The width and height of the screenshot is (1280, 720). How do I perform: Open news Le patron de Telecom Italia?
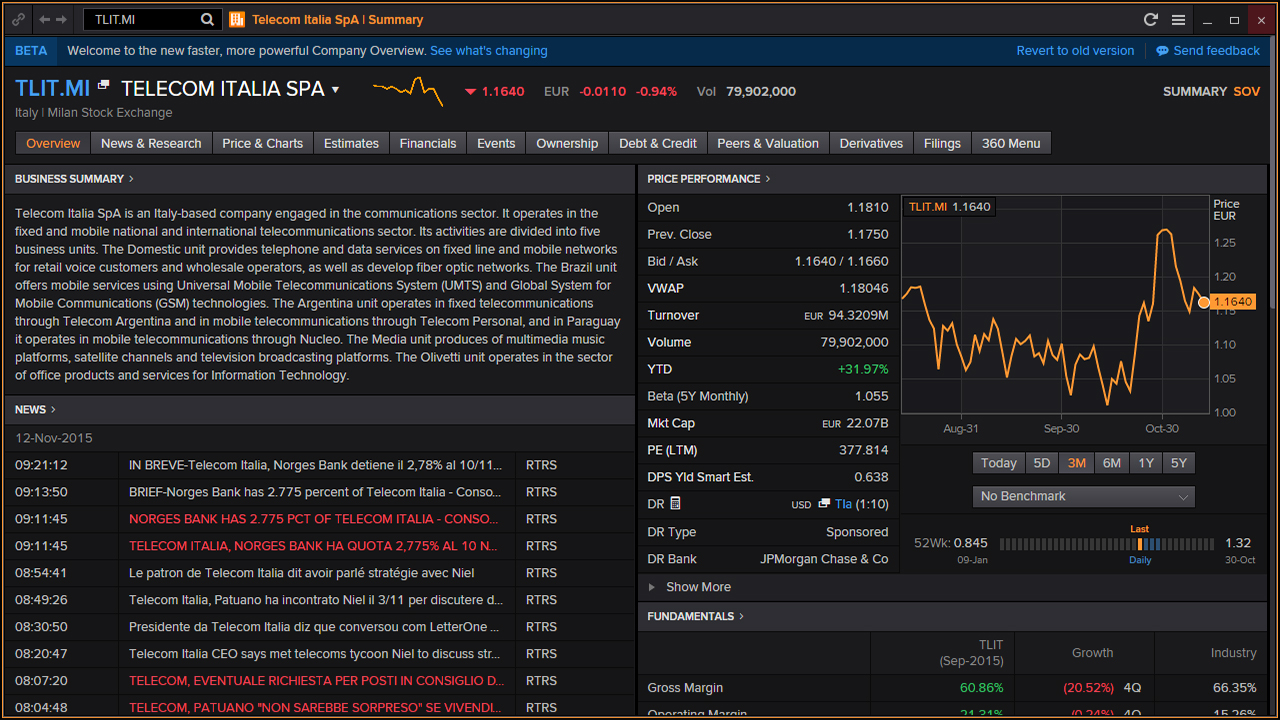[x=302, y=573]
